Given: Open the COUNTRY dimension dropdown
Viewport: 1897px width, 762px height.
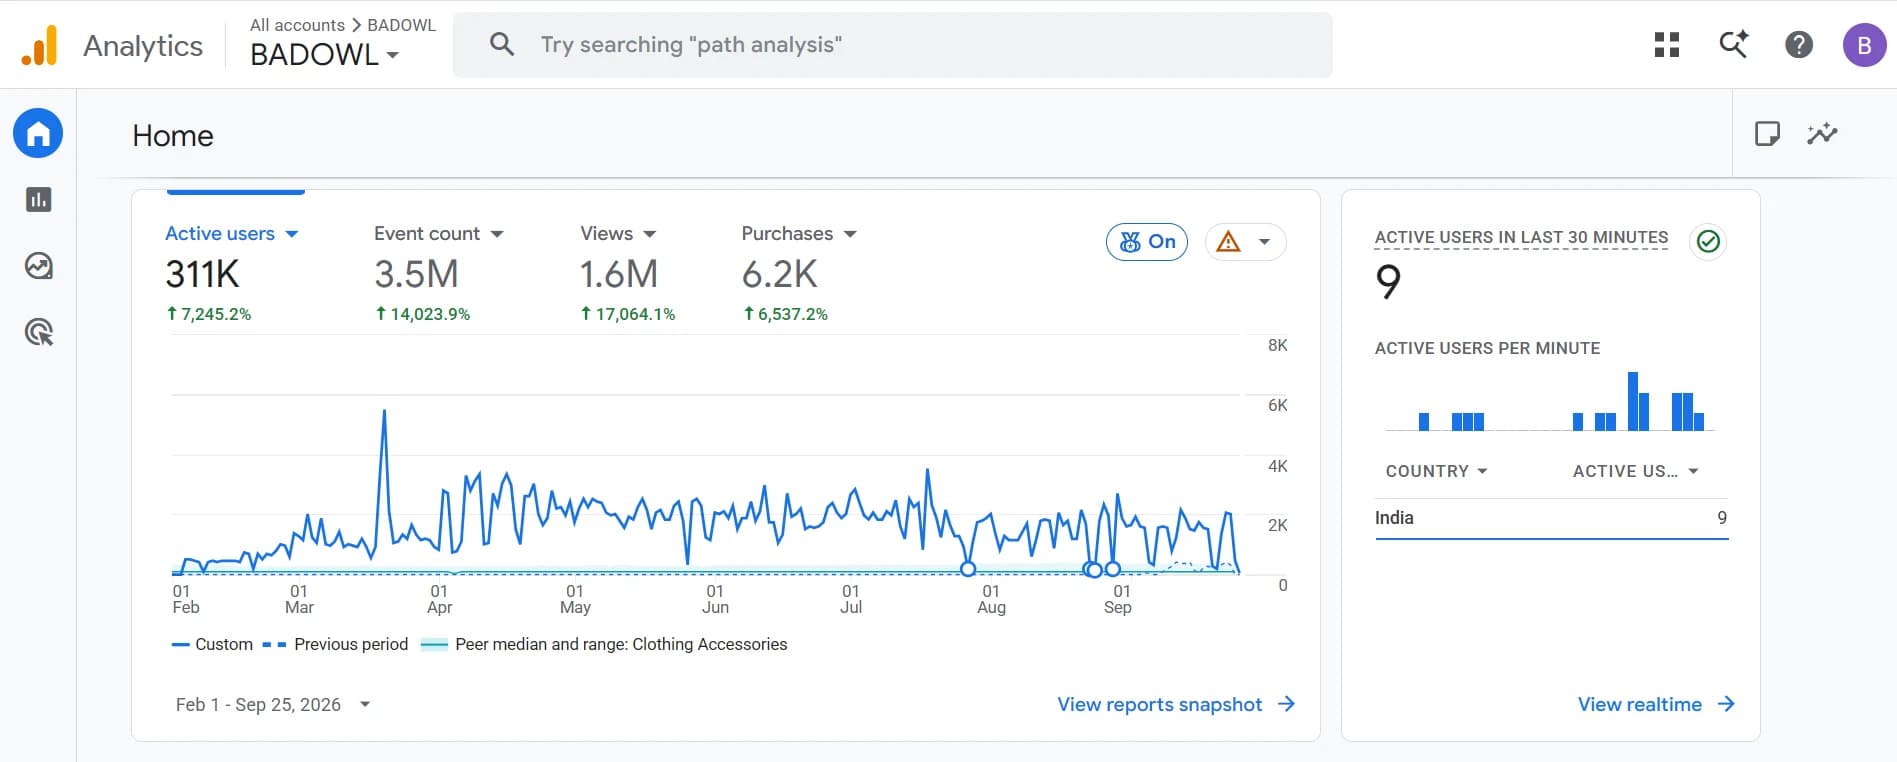Looking at the screenshot, I should 1436,471.
